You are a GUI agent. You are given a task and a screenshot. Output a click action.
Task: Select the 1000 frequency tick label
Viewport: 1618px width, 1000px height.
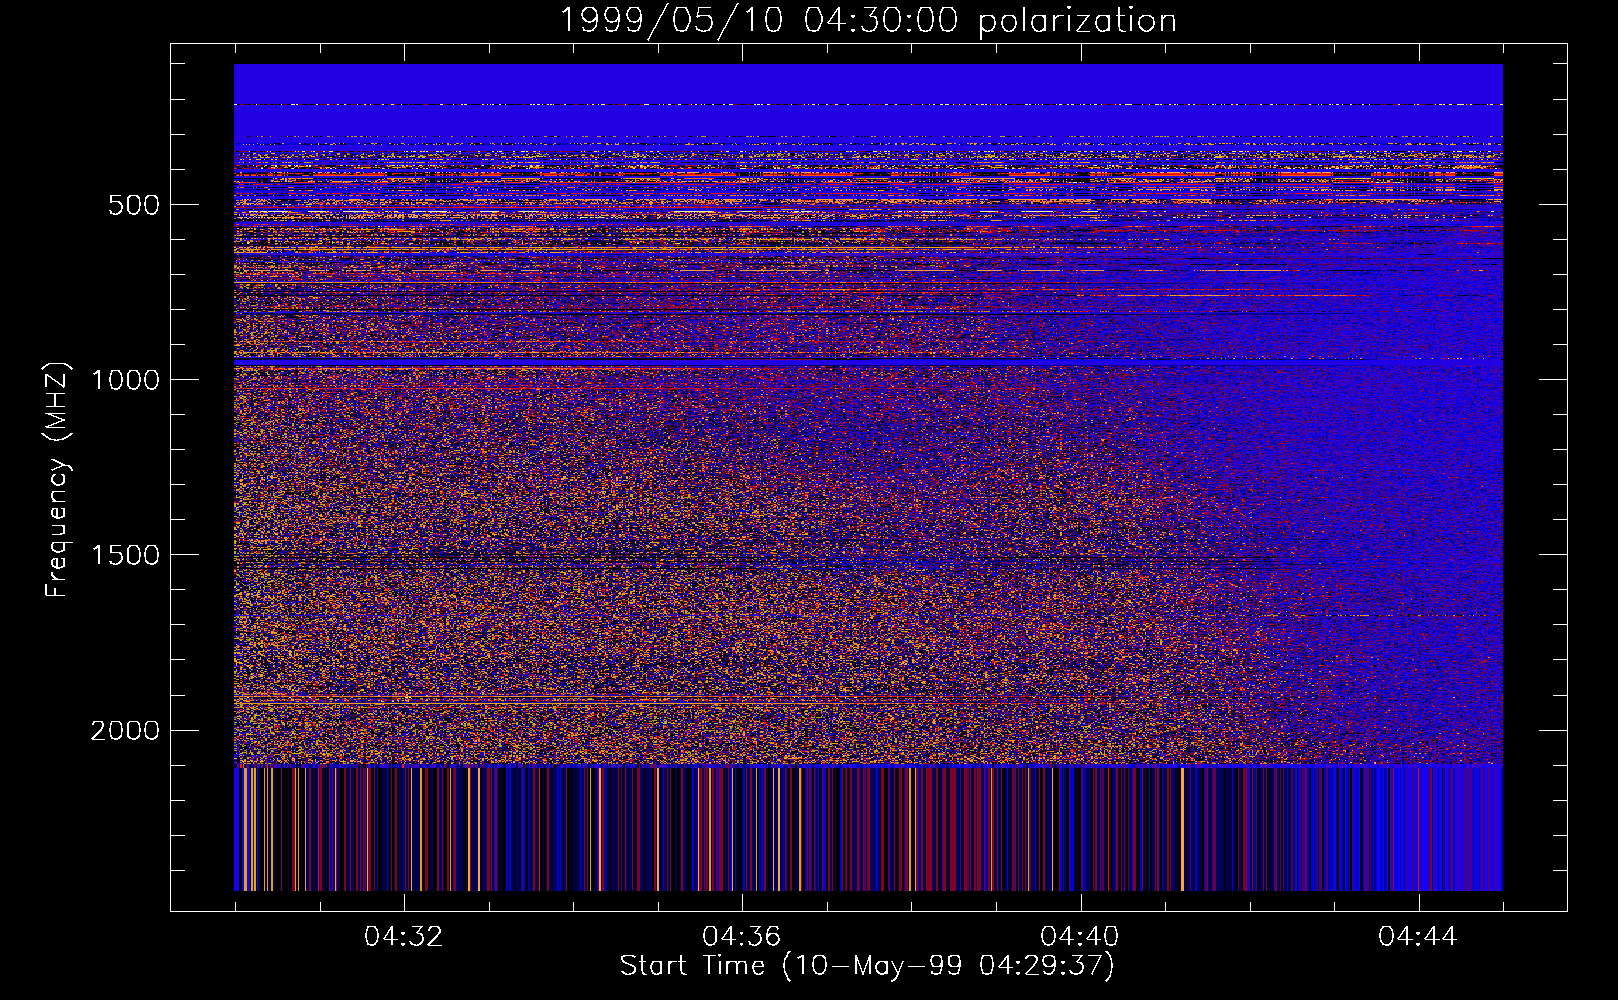(x=125, y=380)
